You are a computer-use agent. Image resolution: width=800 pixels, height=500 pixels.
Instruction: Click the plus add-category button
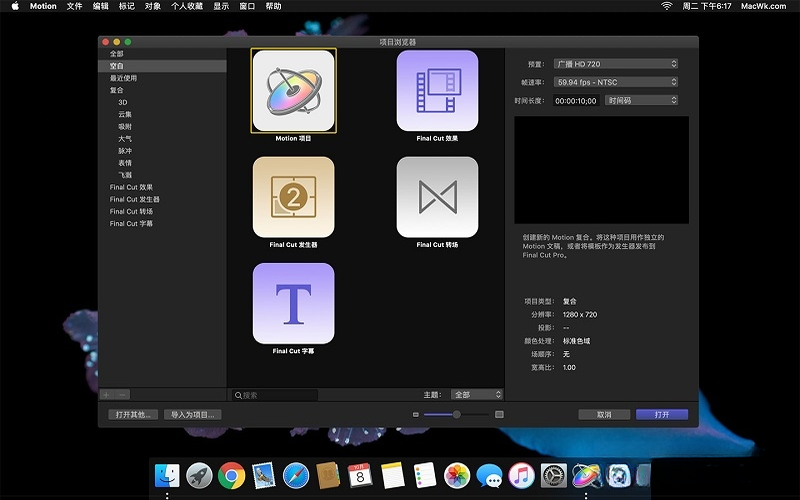coord(107,394)
